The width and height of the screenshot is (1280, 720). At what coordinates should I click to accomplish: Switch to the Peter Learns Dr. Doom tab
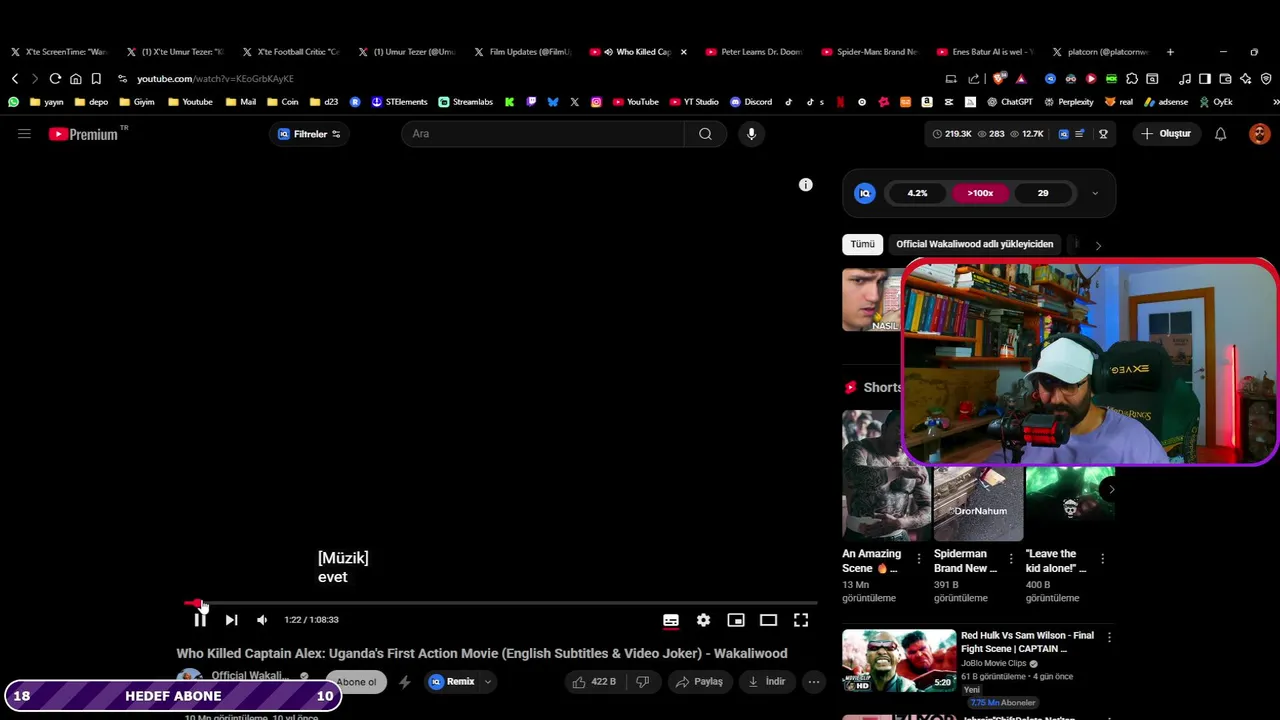[x=753, y=52]
